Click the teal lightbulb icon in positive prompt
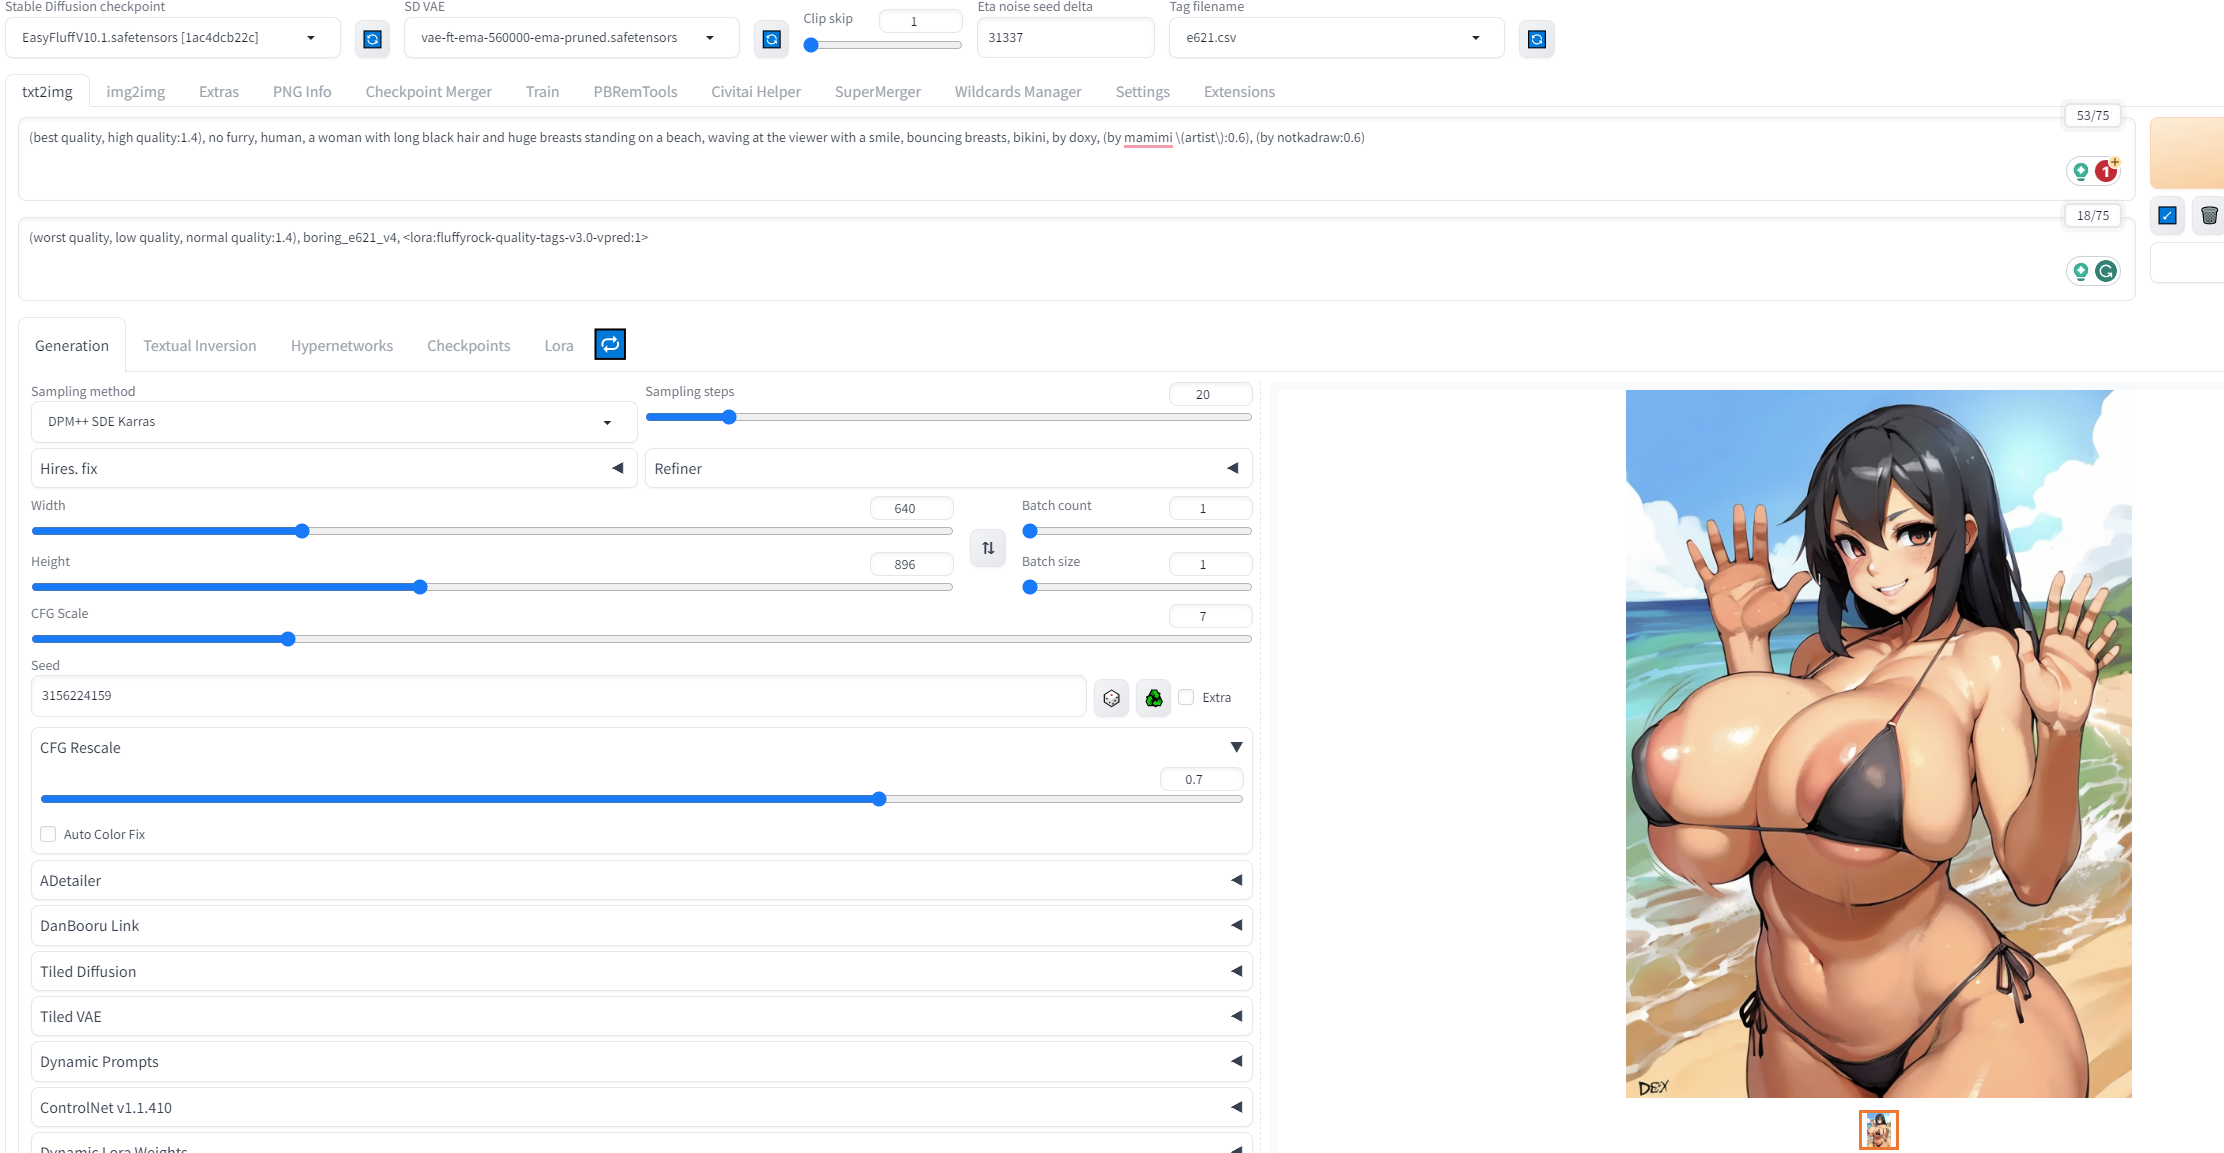This screenshot has width=2224, height=1153. [2081, 171]
